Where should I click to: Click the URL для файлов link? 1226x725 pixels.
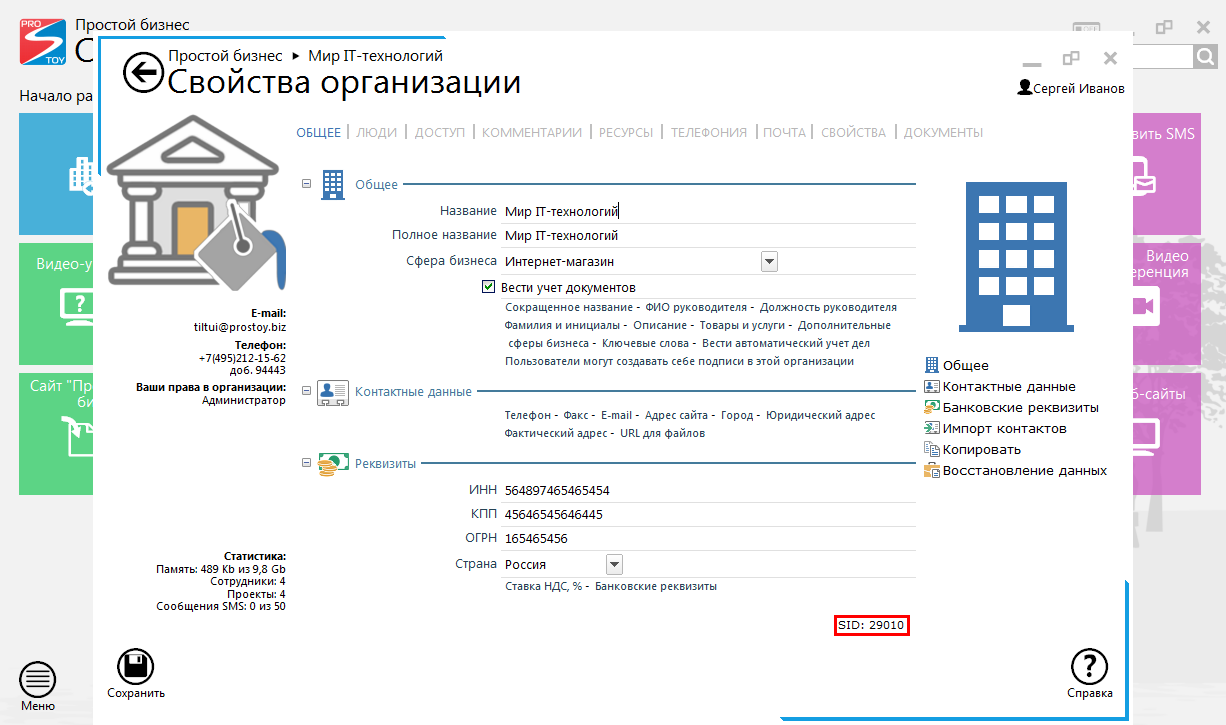click(x=663, y=433)
